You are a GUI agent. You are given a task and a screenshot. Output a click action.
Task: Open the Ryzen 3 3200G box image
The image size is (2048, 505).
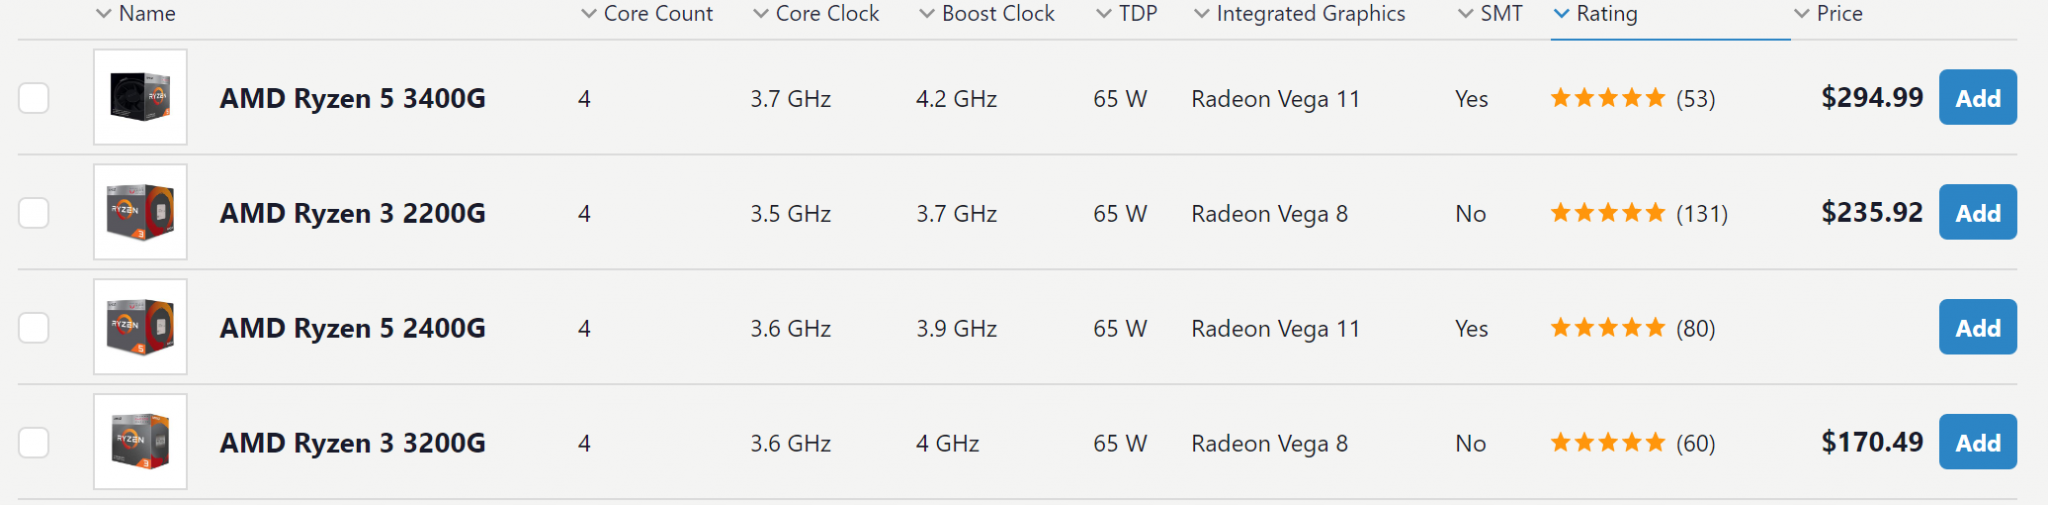click(x=140, y=442)
